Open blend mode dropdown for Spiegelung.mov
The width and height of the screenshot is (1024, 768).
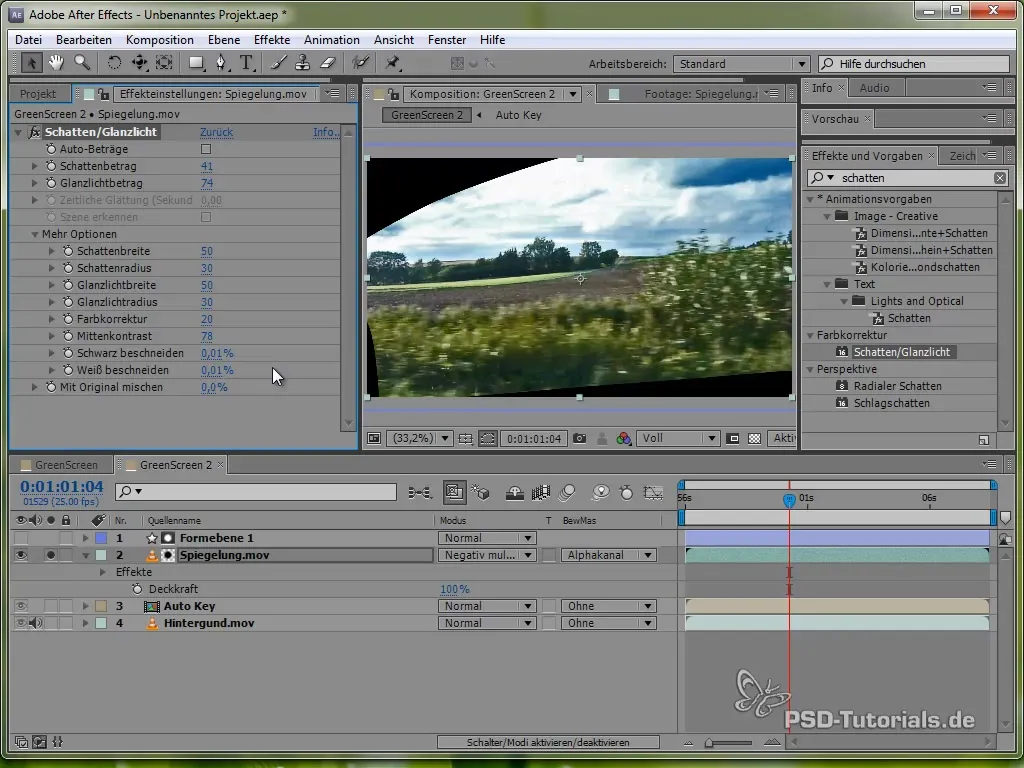(x=487, y=555)
